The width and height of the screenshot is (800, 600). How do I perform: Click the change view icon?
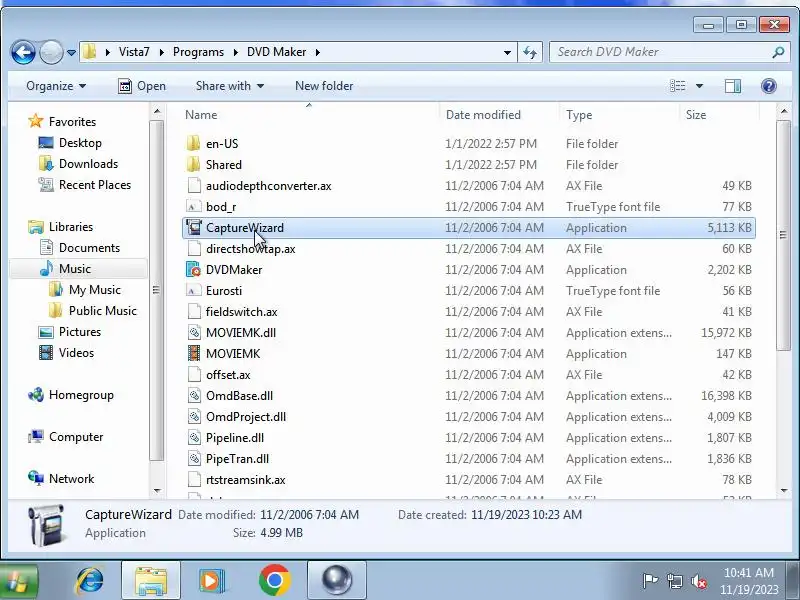tap(678, 86)
